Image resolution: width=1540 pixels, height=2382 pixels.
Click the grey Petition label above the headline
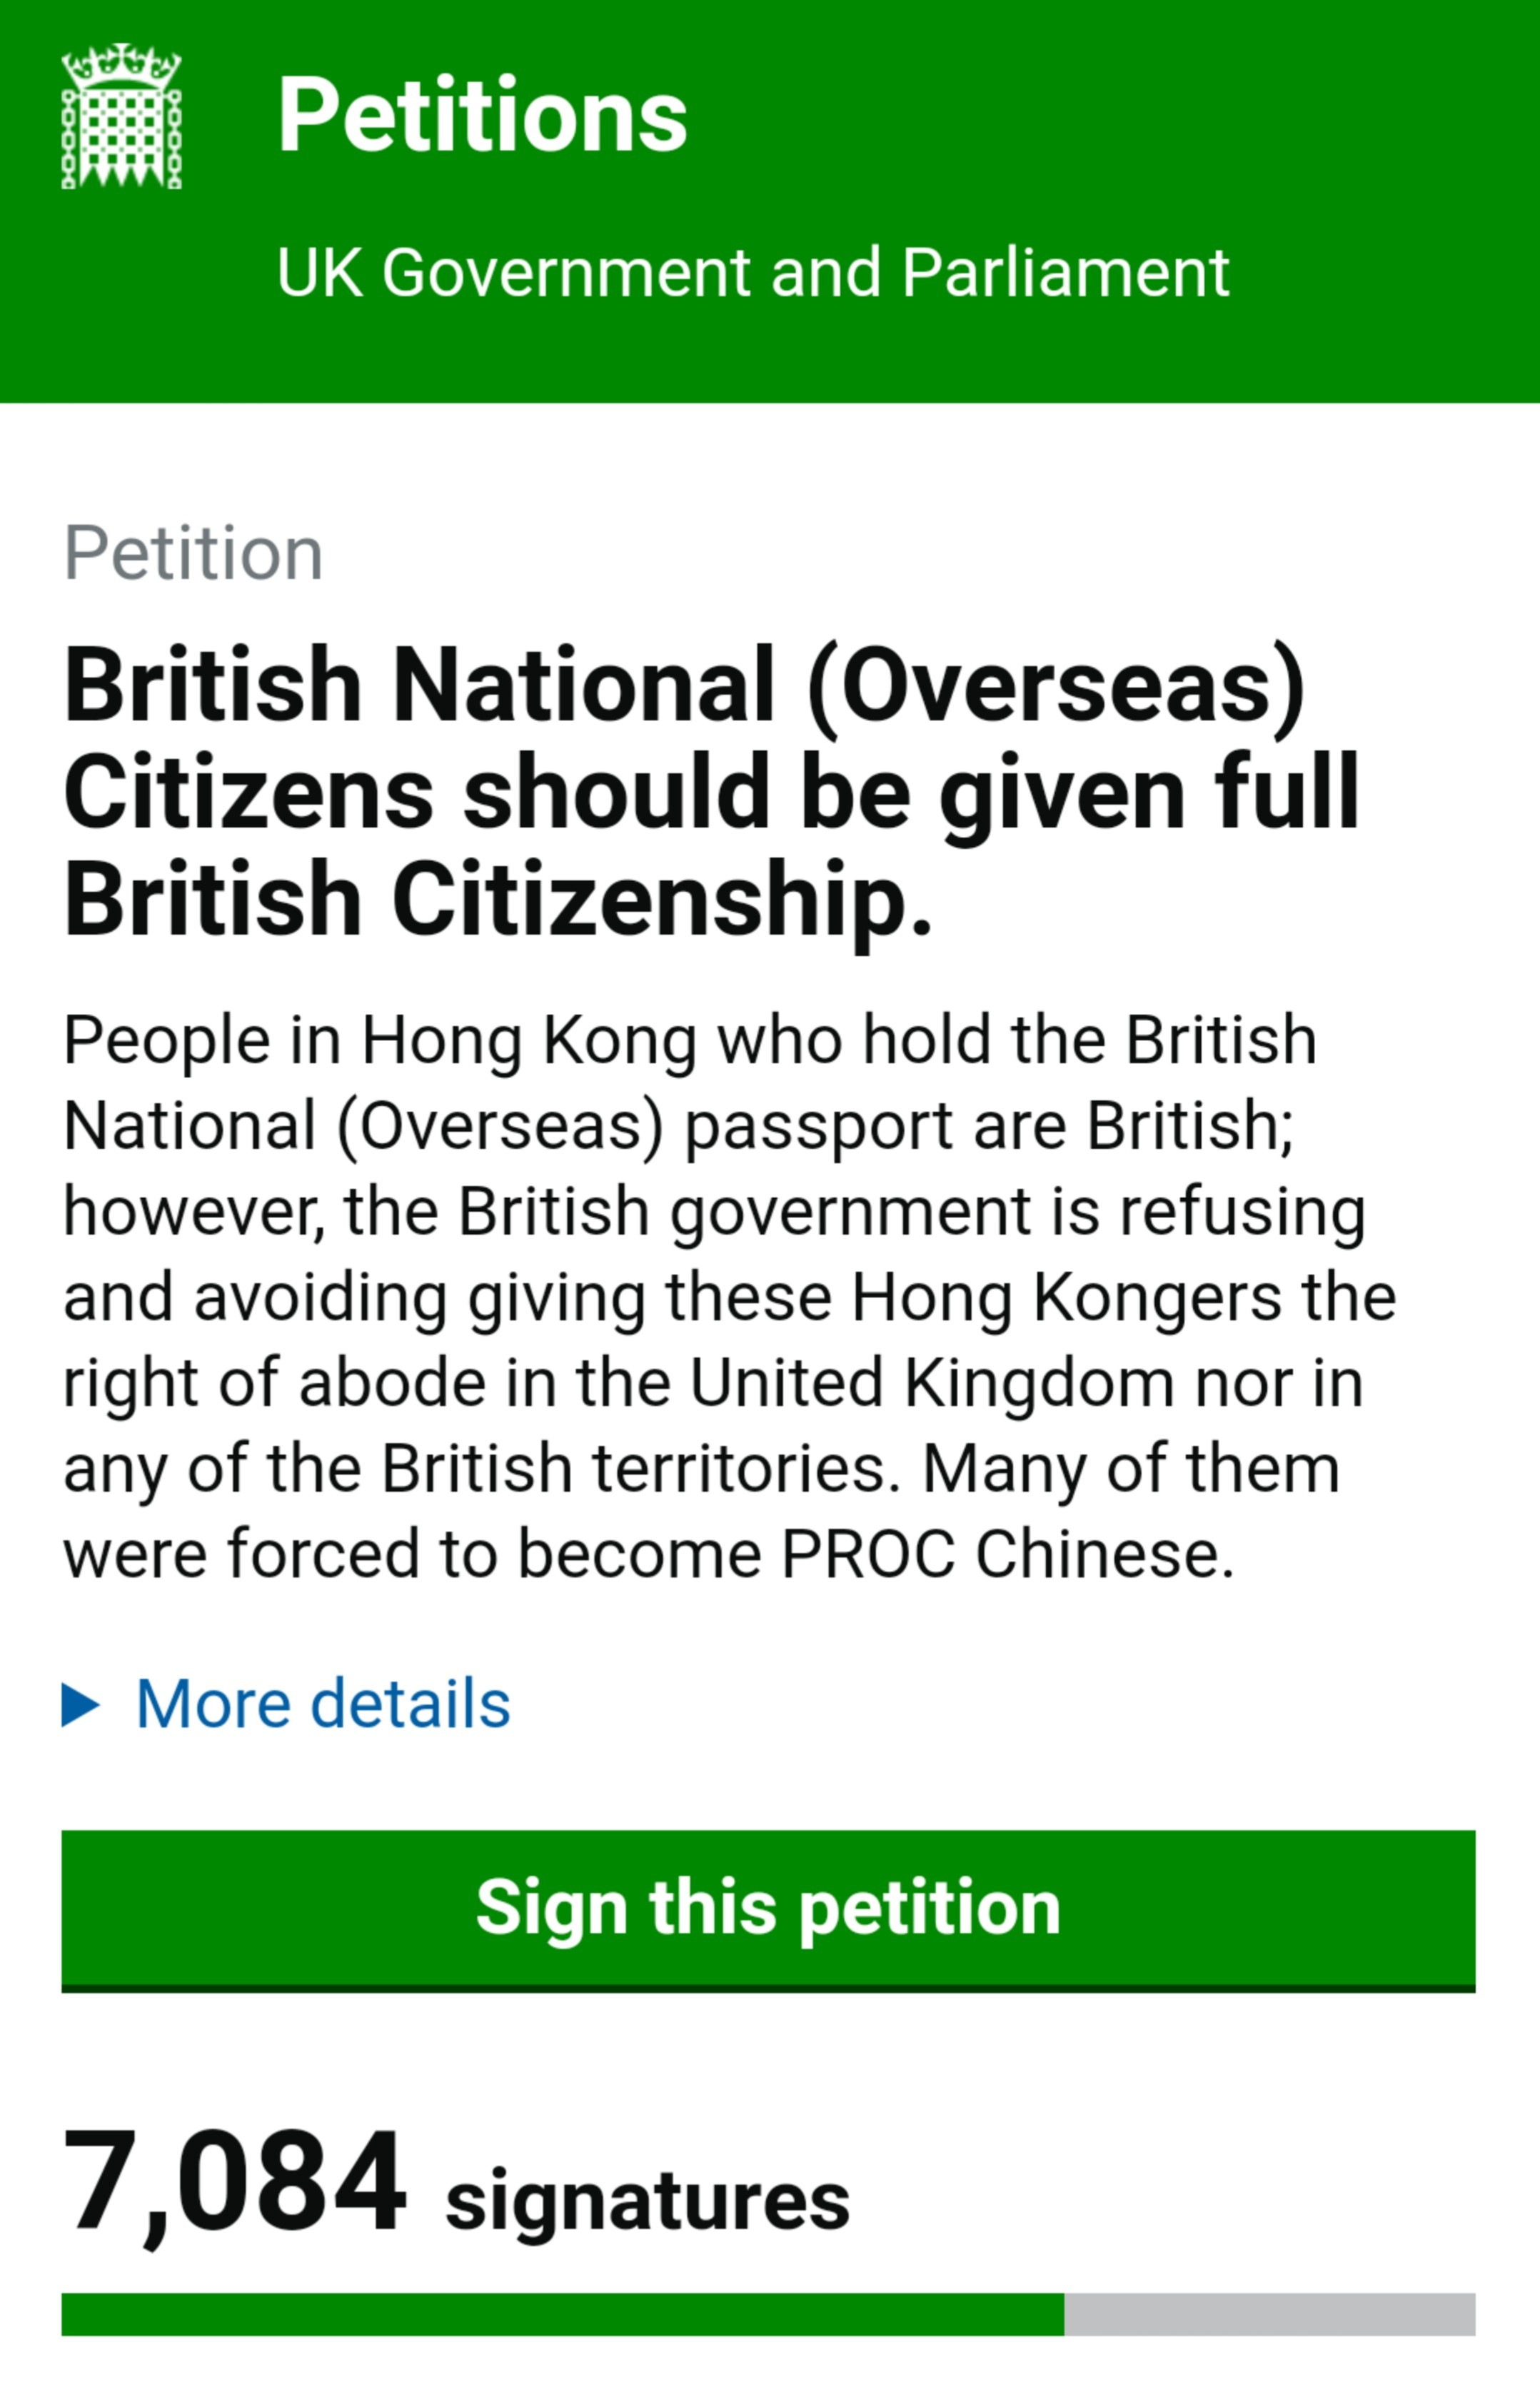193,553
